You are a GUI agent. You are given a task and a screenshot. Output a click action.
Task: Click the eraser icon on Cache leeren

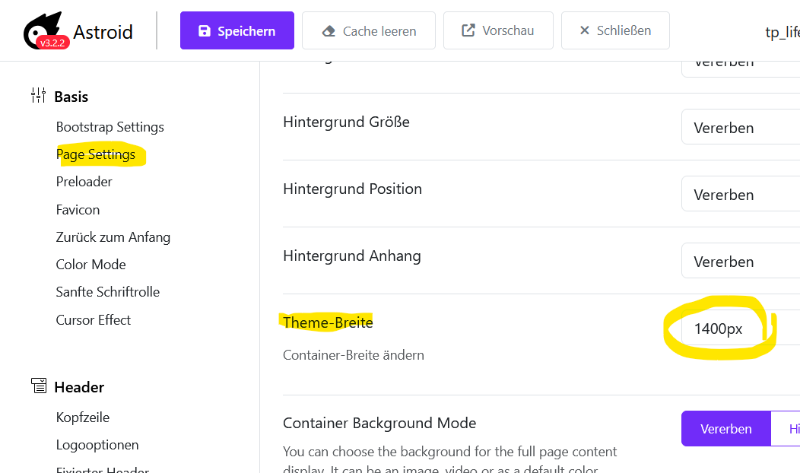point(329,31)
